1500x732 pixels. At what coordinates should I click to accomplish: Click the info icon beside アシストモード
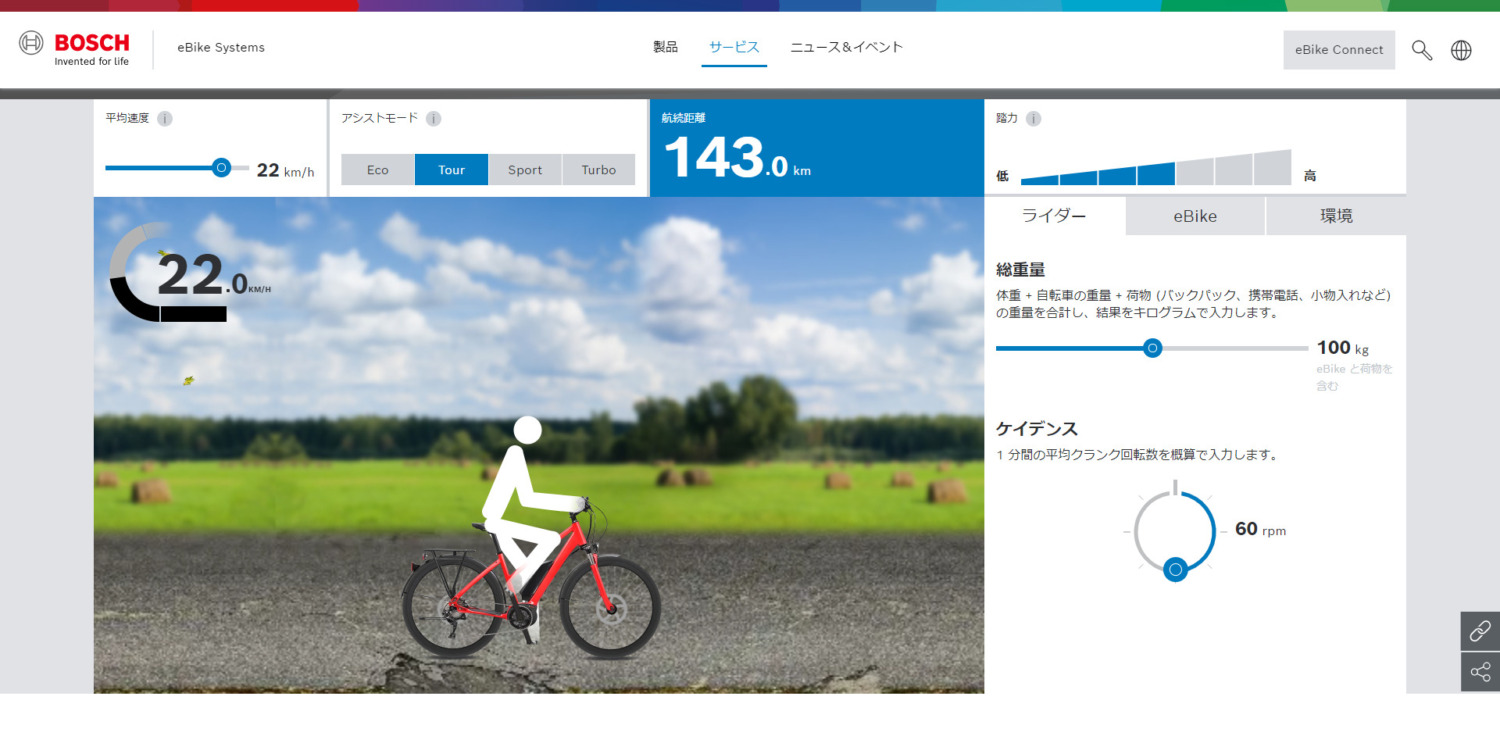433,118
